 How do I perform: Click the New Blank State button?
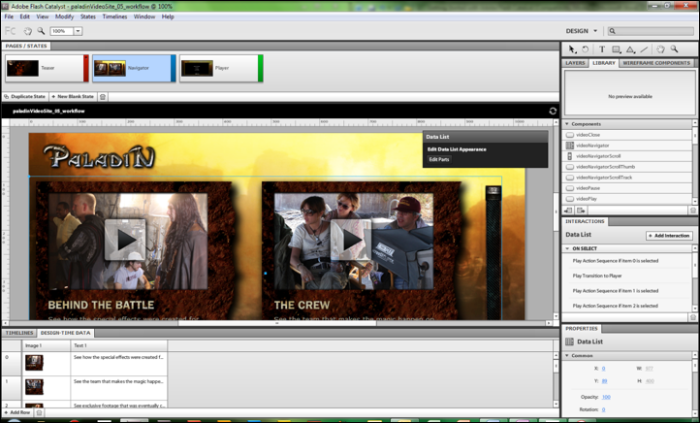[72, 96]
